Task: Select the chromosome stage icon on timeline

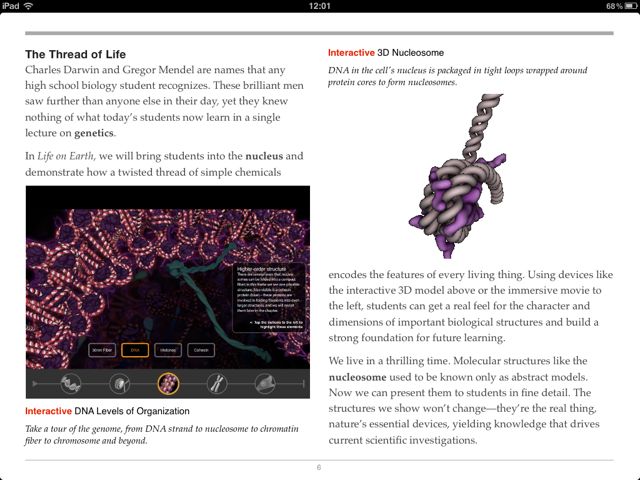Action: 217,384
